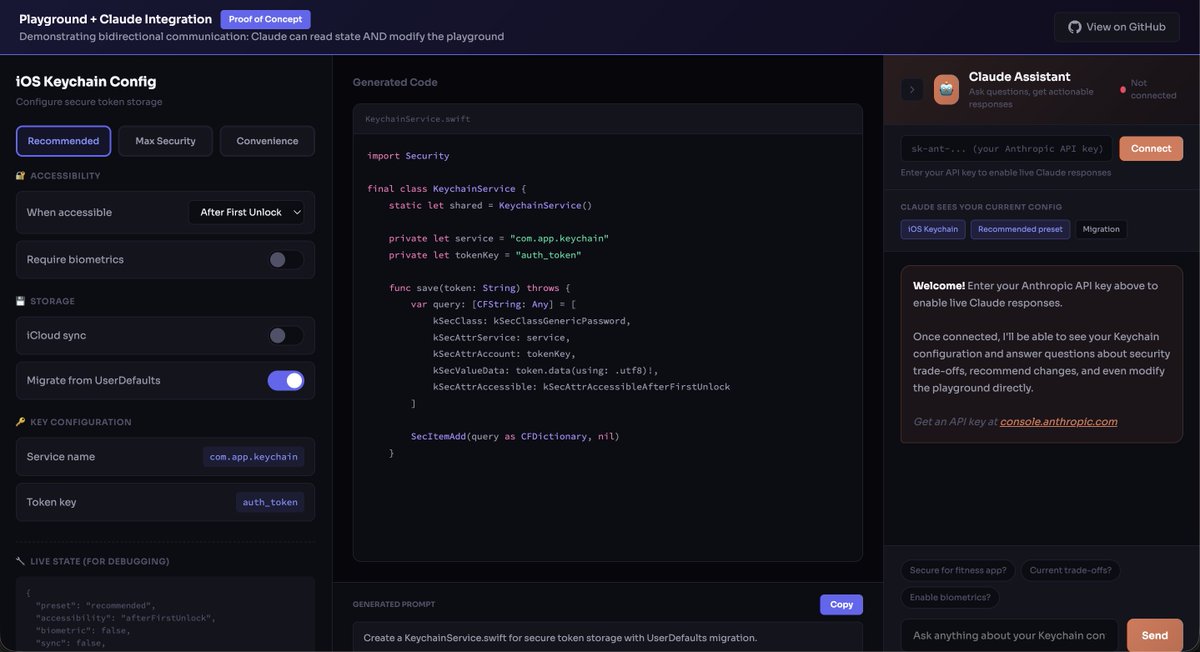
Task: Click the Claude Assistant robot avatar icon
Action: [946, 90]
